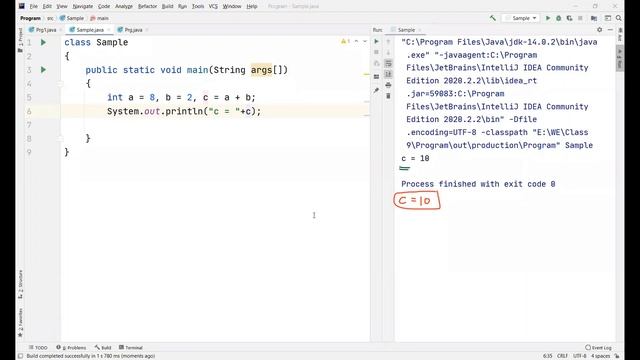
Task: Toggle scroll to end in Run console
Action: [388, 74]
